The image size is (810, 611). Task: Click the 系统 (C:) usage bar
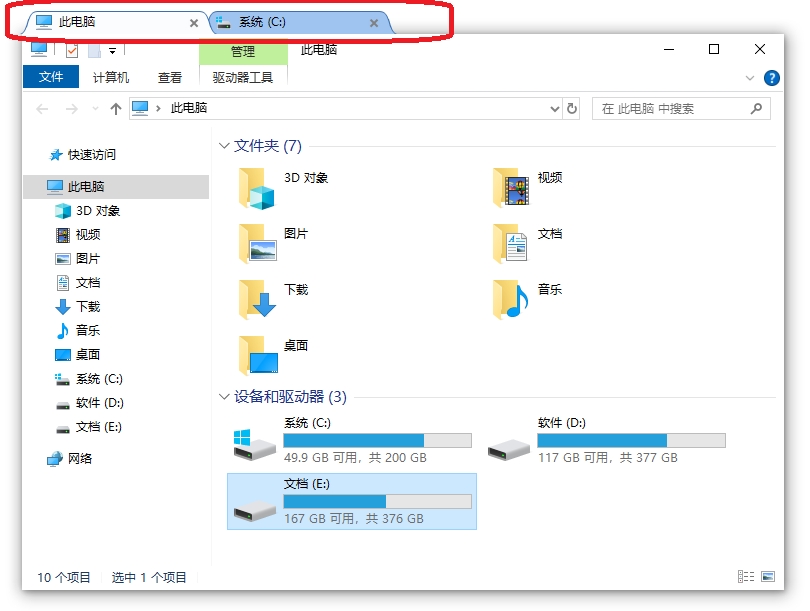[x=378, y=441]
